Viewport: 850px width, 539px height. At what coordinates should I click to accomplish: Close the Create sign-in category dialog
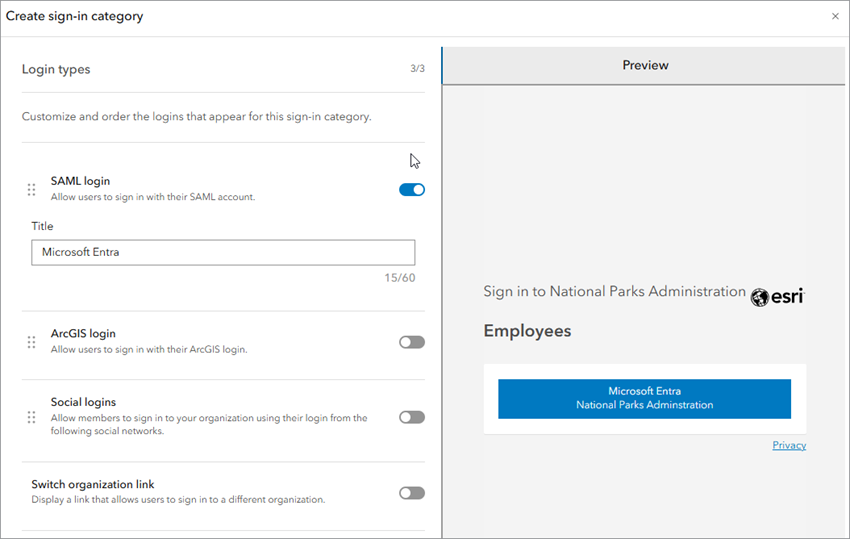[835, 16]
